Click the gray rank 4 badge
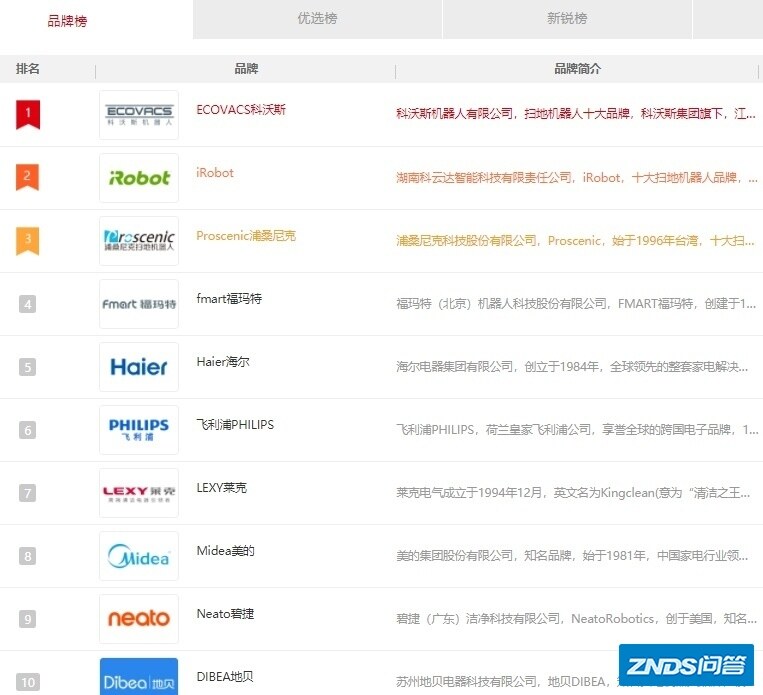 tap(27, 304)
